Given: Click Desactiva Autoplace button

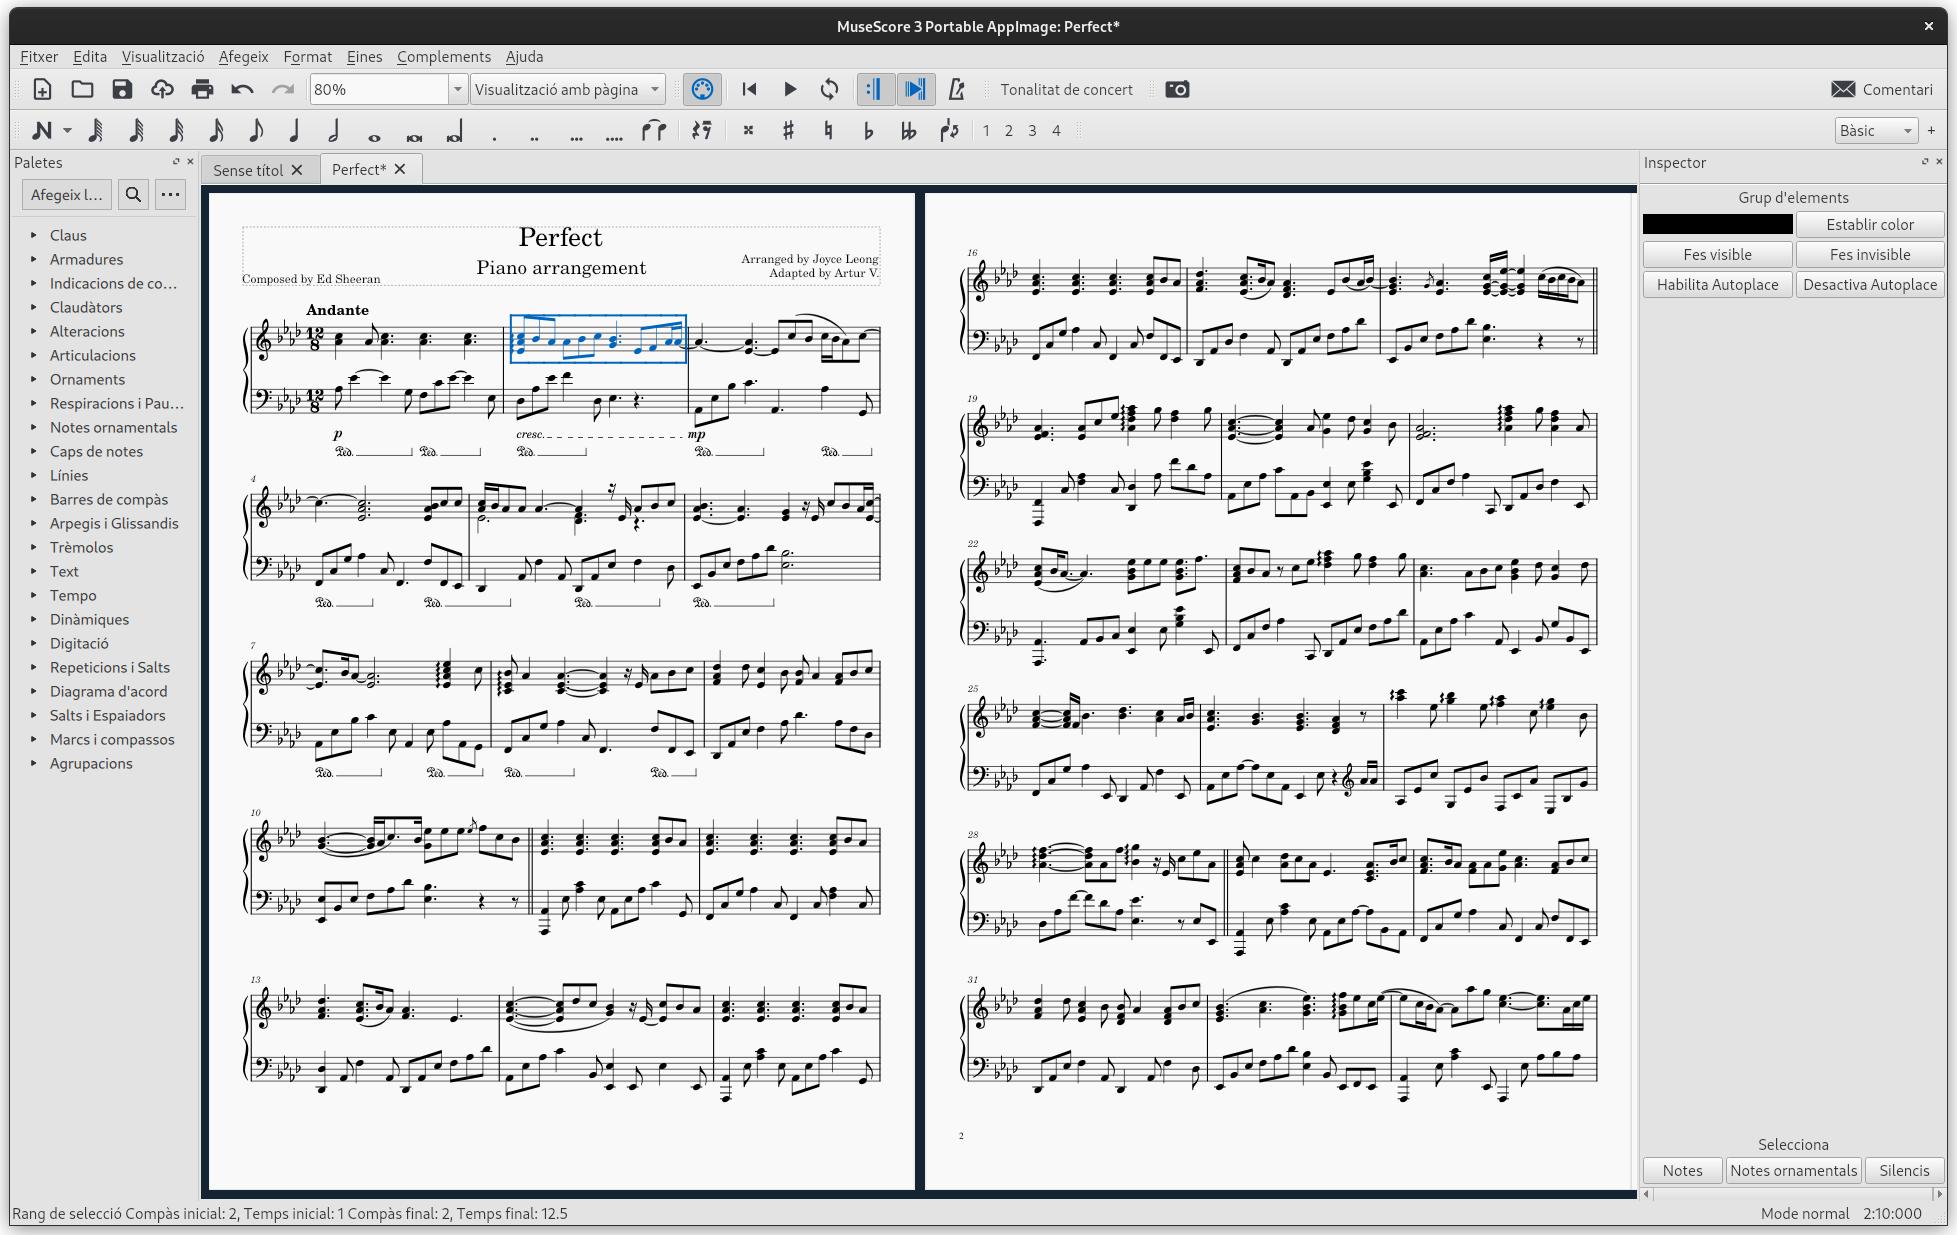Looking at the screenshot, I should (1870, 284).
